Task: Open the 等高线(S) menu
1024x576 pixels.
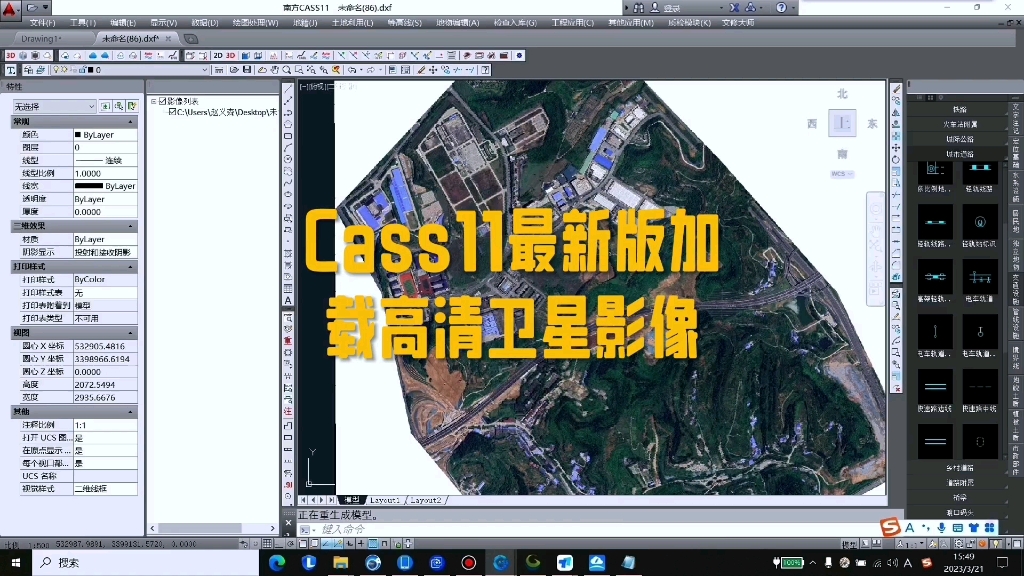Action: tap(404, 23)
